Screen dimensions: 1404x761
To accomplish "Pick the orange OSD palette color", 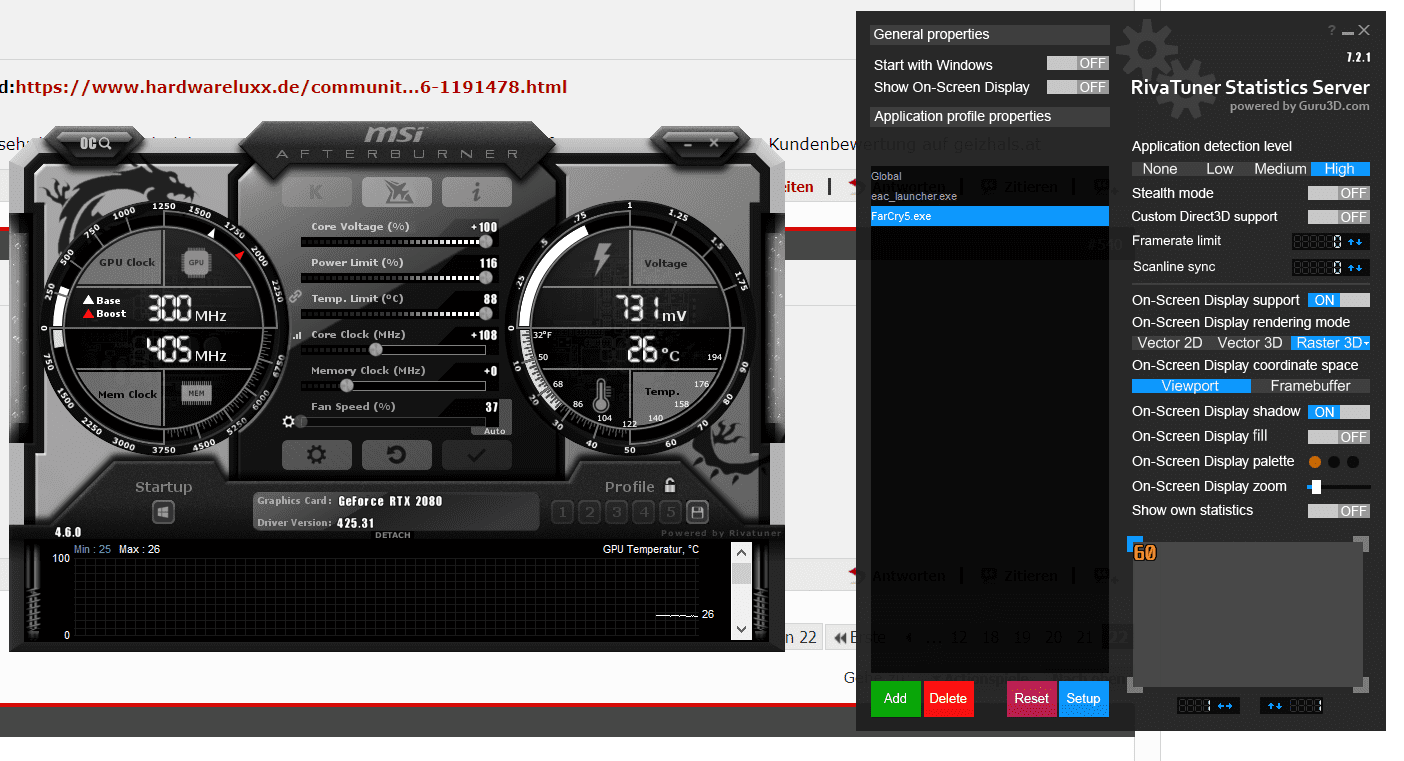I will click(x=1315, y=462).
